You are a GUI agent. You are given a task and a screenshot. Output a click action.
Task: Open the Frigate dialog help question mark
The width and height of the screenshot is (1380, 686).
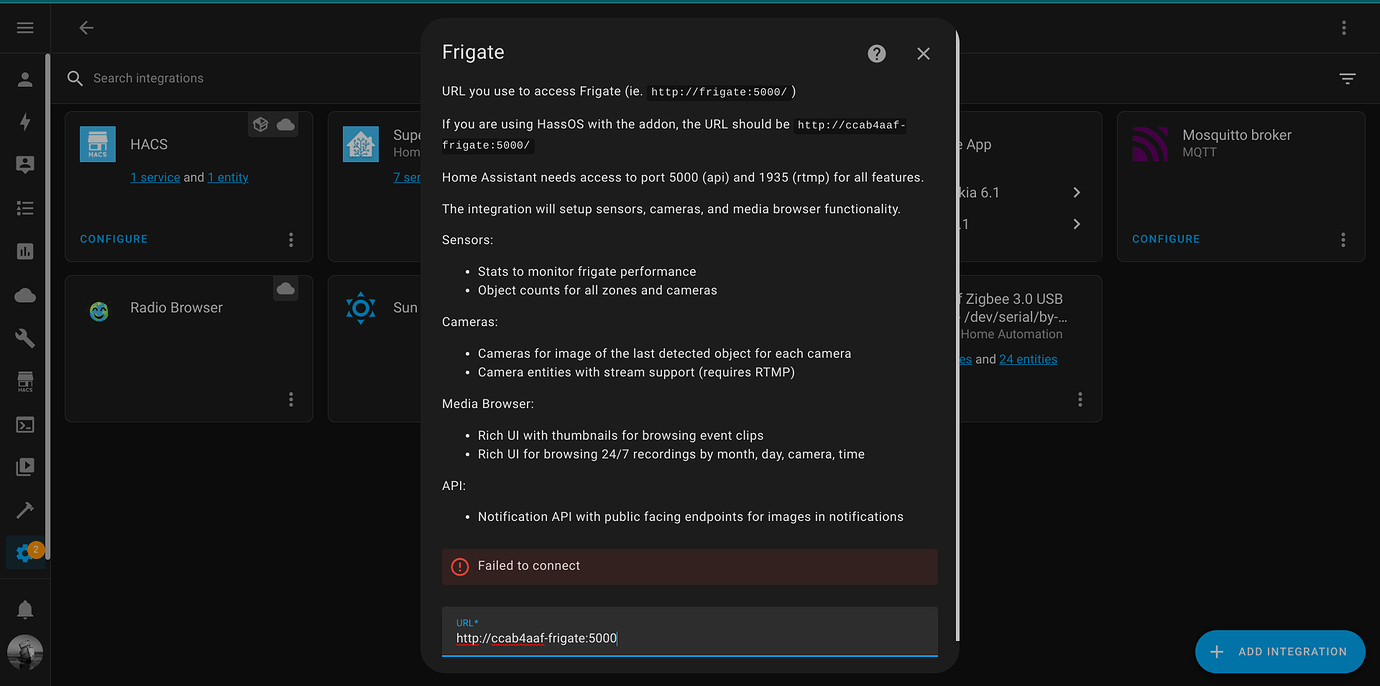coord(876,53)
